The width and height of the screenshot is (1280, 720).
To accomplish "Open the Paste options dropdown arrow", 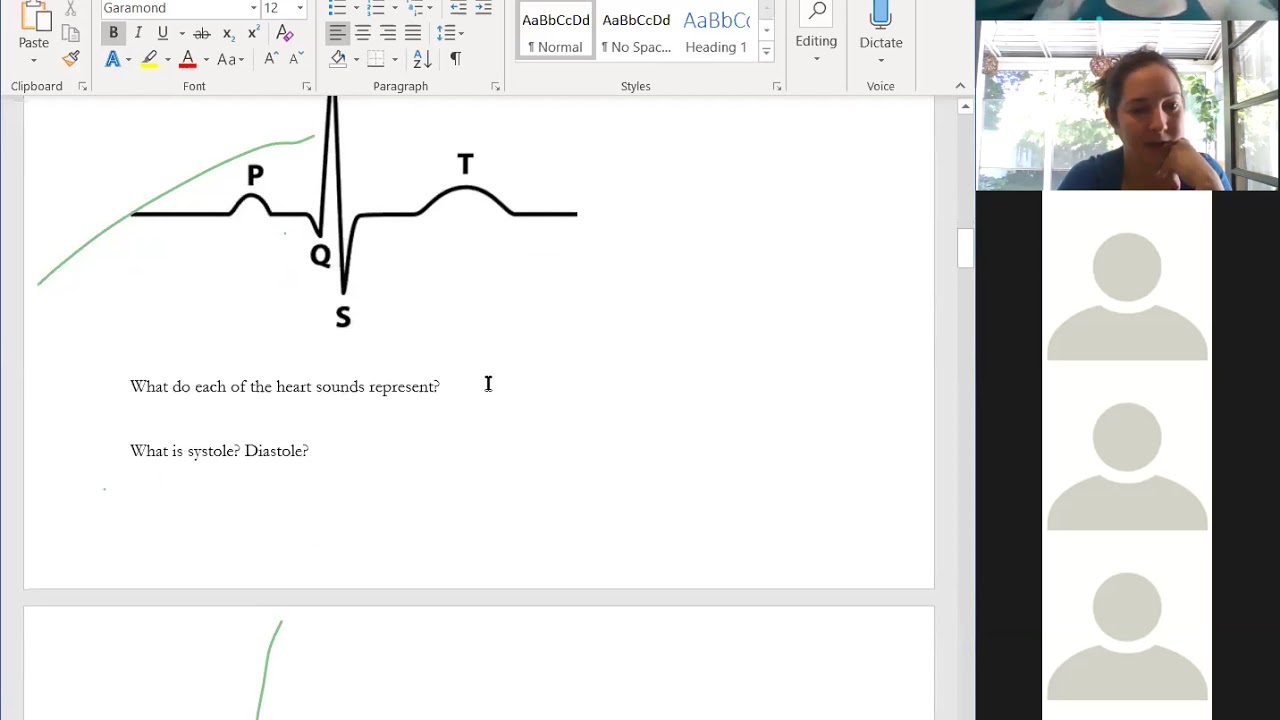I will (x=33, y=61).
